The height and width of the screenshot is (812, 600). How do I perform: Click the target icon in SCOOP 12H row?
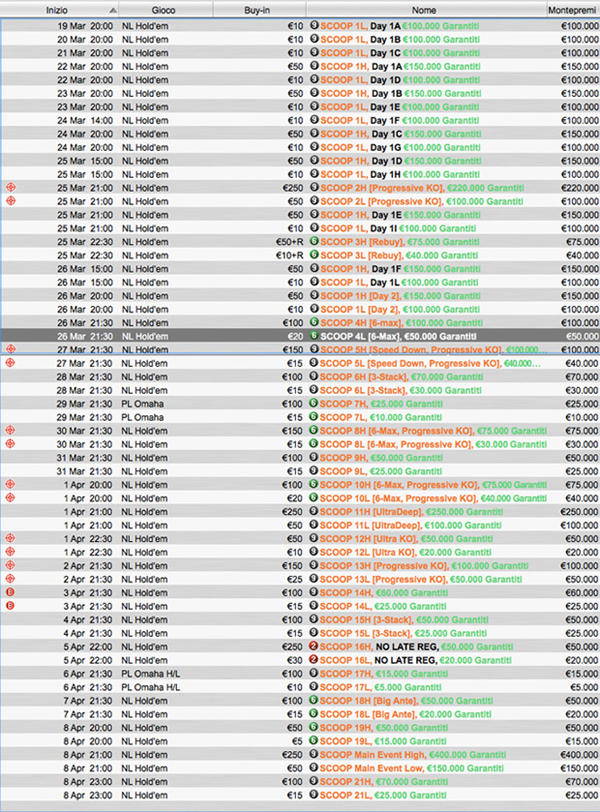coord(10,539)
